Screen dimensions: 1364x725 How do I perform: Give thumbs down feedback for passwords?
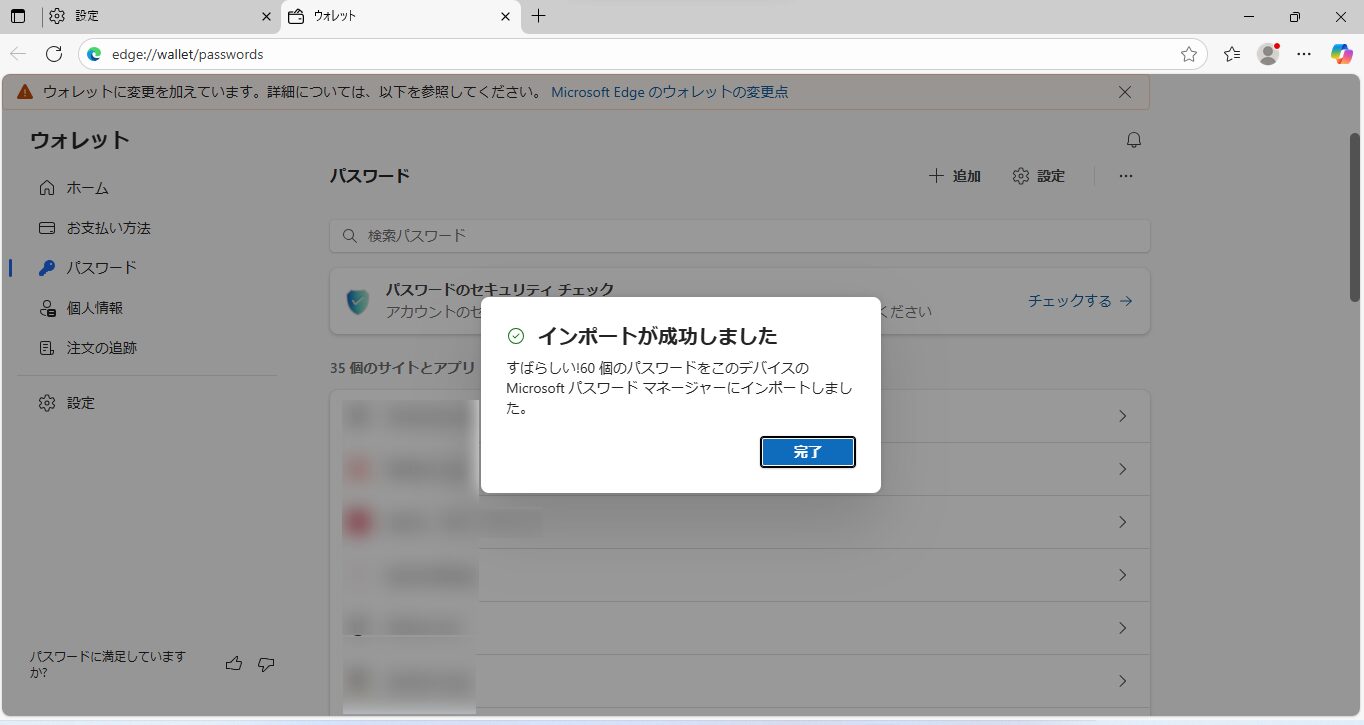tap(266, 664)
